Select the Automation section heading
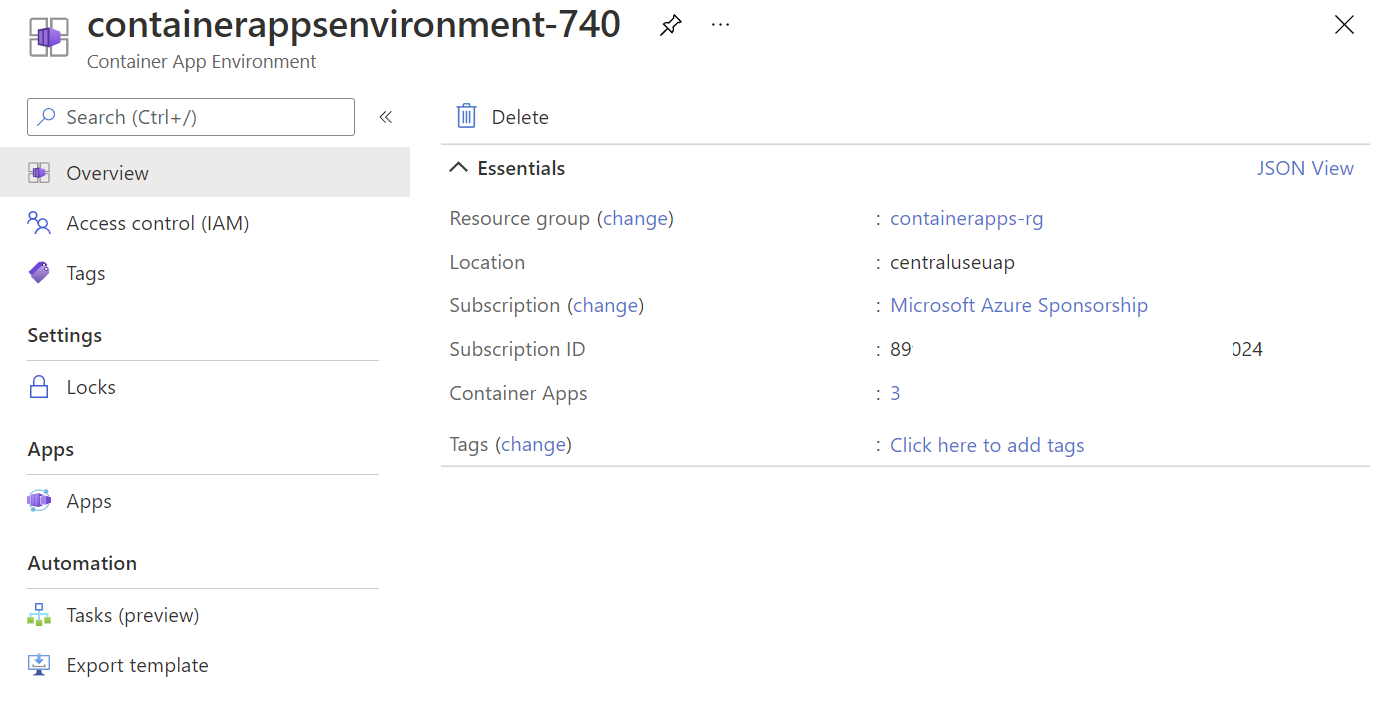This screenshot has width=1382, height=707. coord(82,563)
